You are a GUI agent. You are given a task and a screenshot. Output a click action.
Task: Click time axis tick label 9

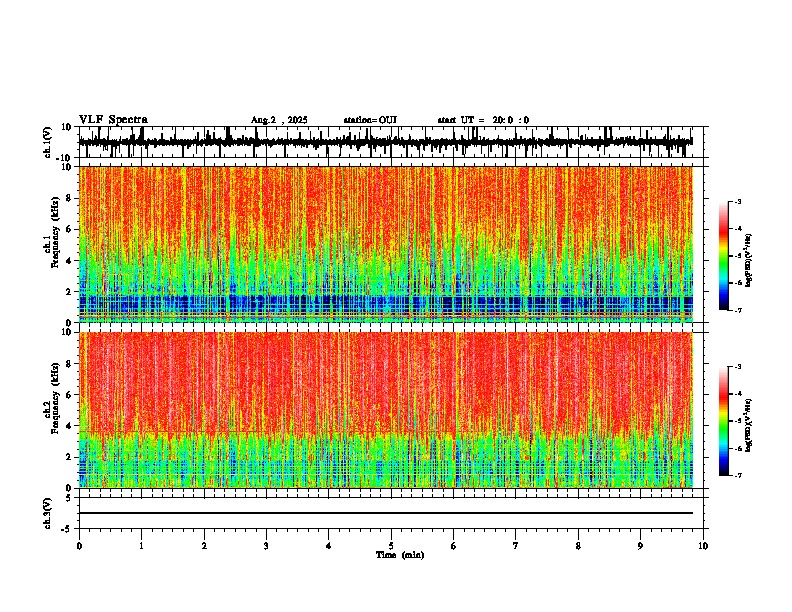tap(640, 546)
